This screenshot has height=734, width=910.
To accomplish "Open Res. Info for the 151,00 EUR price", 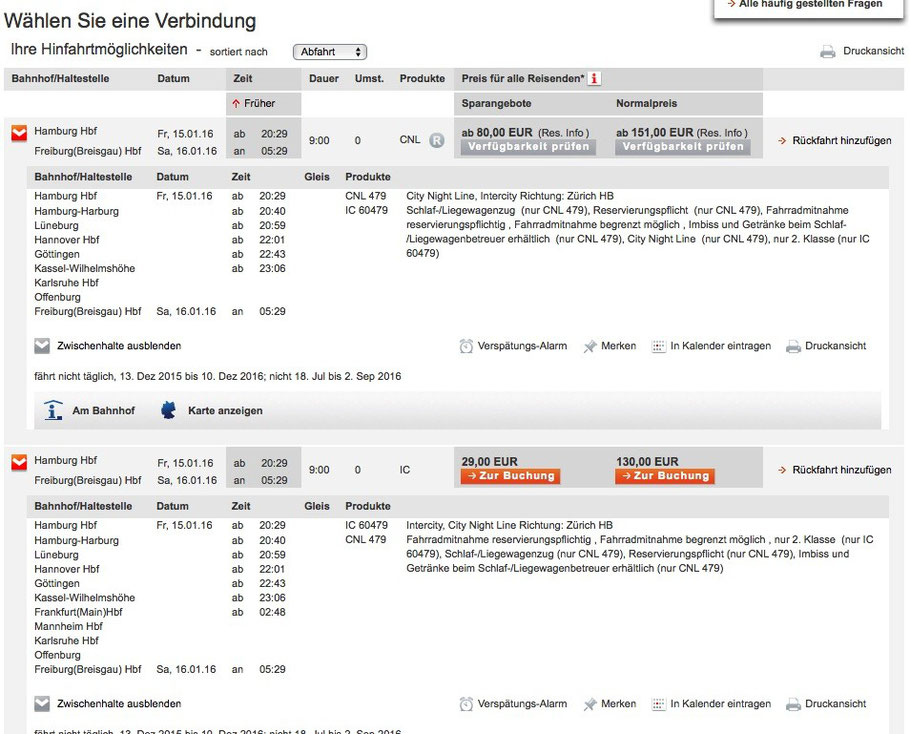I will (x=722, y=133).
